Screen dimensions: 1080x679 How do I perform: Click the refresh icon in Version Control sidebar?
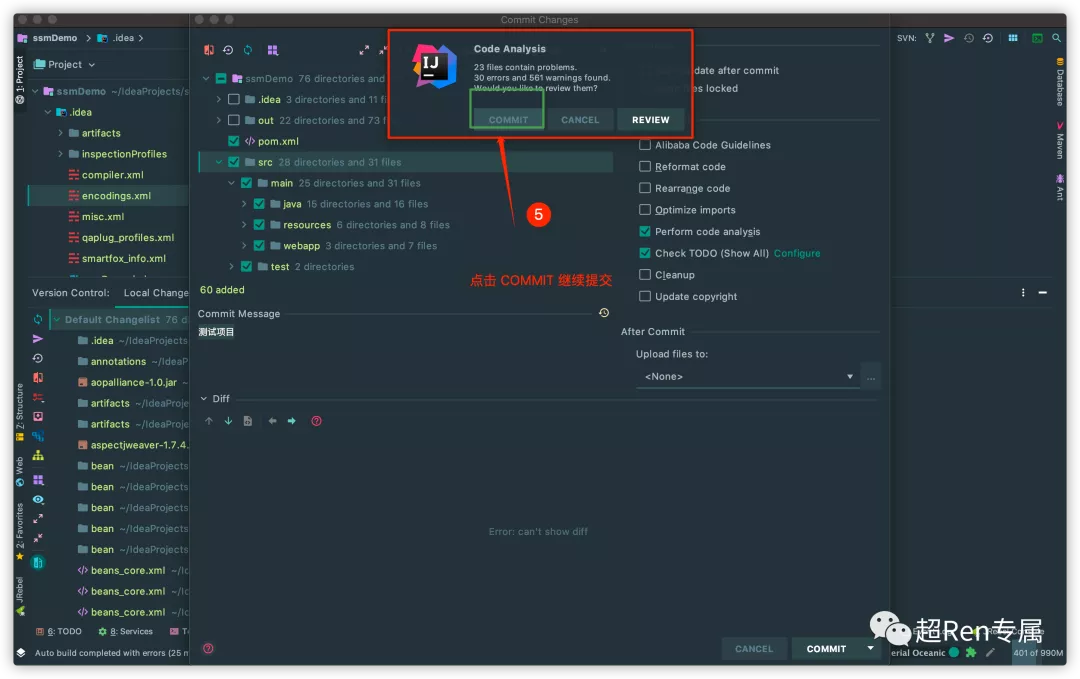tap(38, 320)
